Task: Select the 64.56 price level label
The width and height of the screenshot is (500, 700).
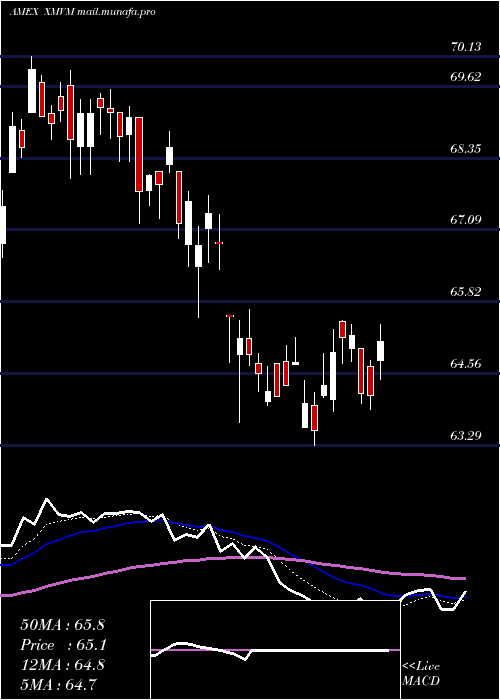Action: click(466, 363)
